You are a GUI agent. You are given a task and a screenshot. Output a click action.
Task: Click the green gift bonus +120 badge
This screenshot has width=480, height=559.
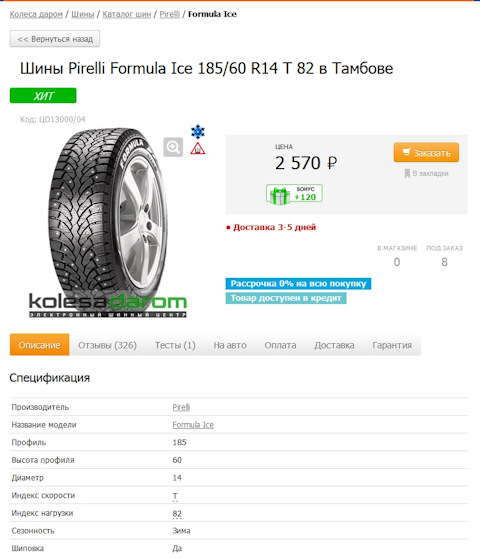click(x=294, y=194)
